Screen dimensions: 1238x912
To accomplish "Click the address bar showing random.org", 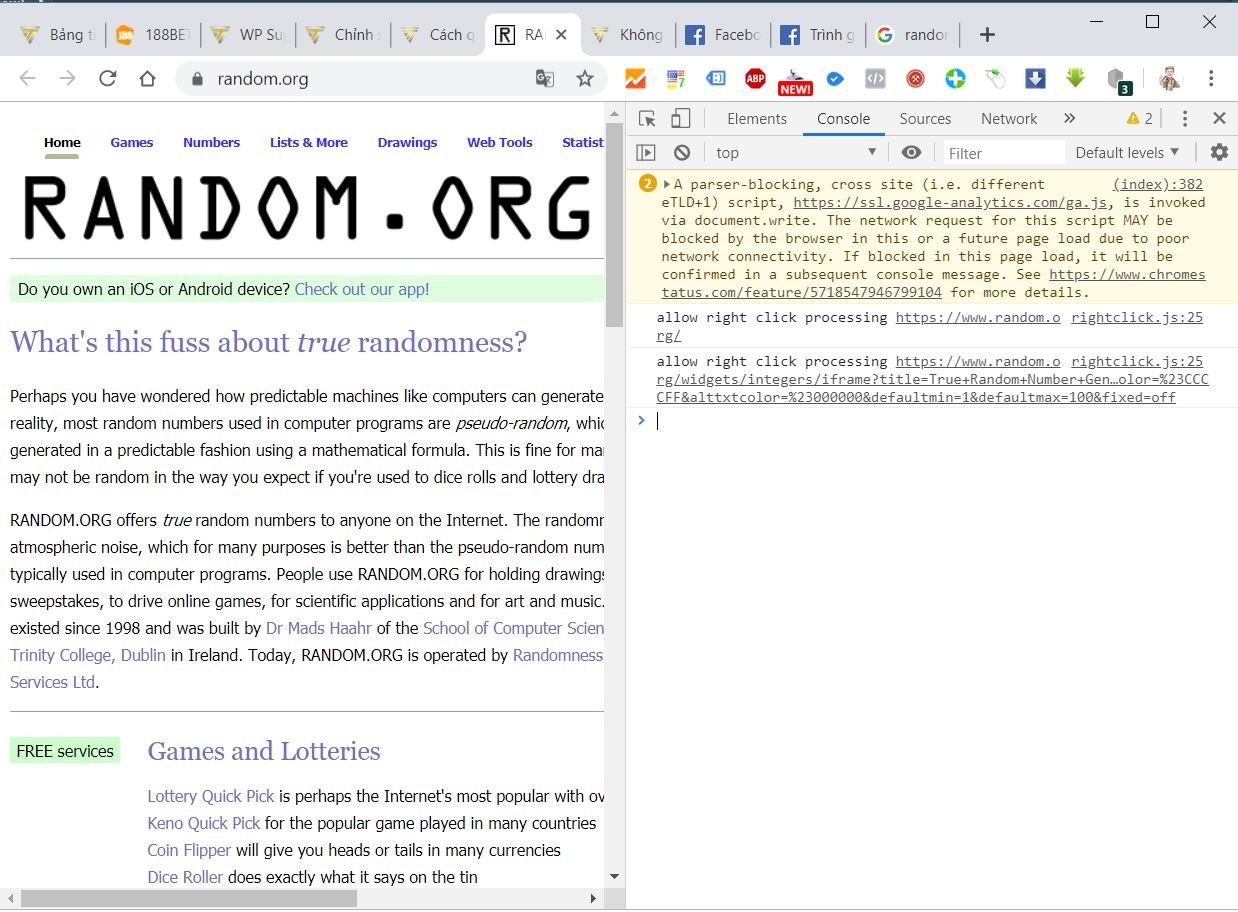I will tap(365, 79).
